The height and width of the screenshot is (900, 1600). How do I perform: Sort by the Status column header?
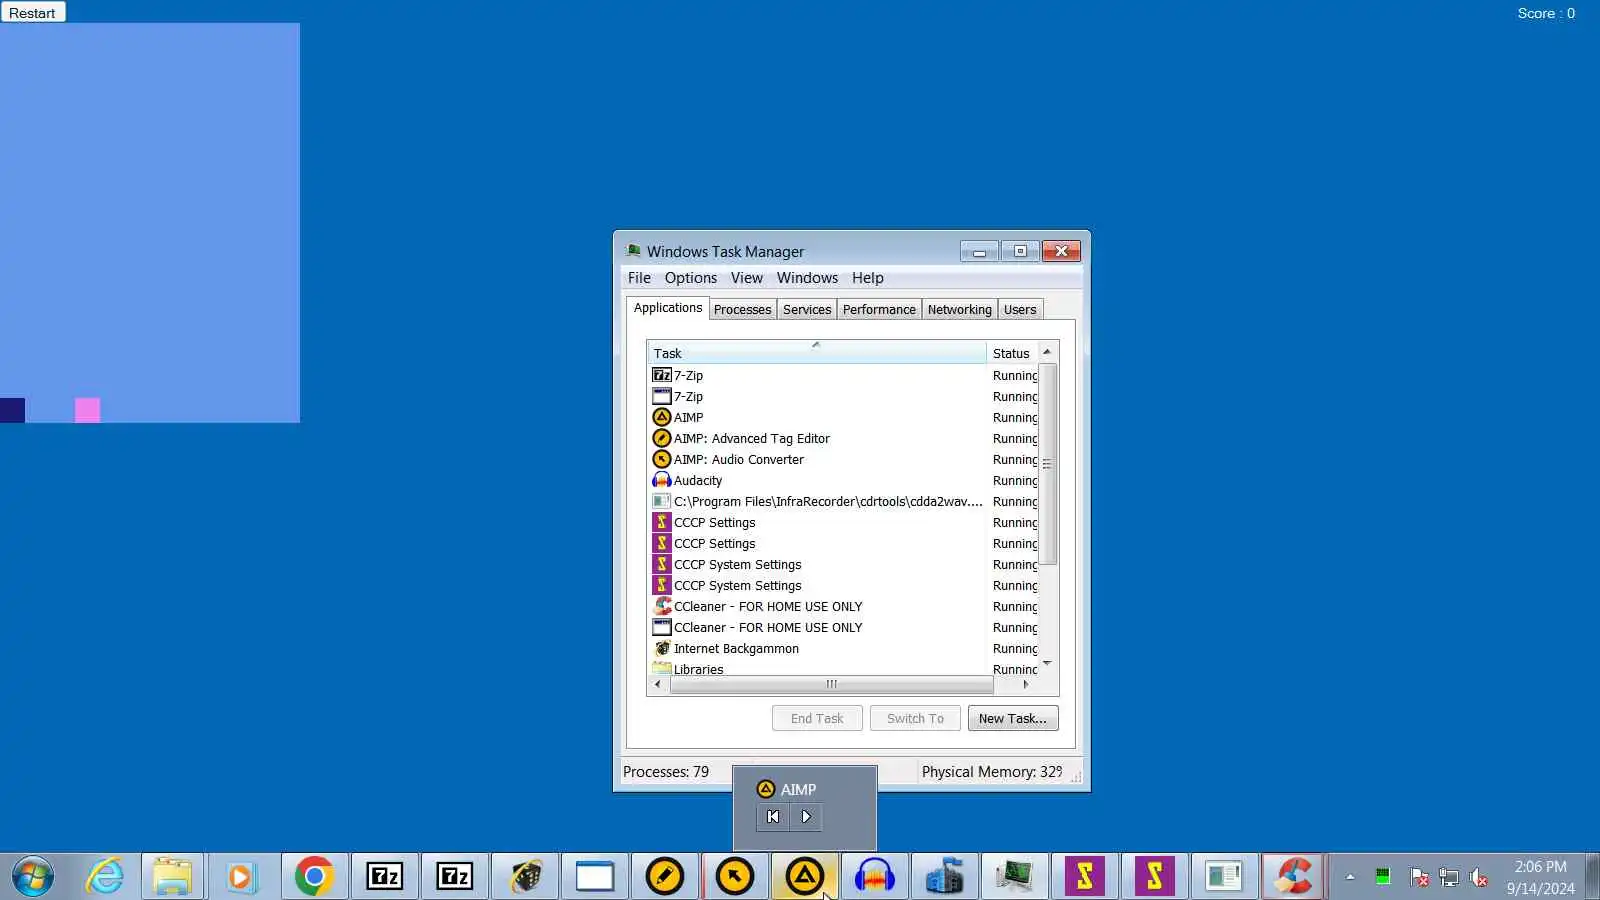tap(1012, 353)
